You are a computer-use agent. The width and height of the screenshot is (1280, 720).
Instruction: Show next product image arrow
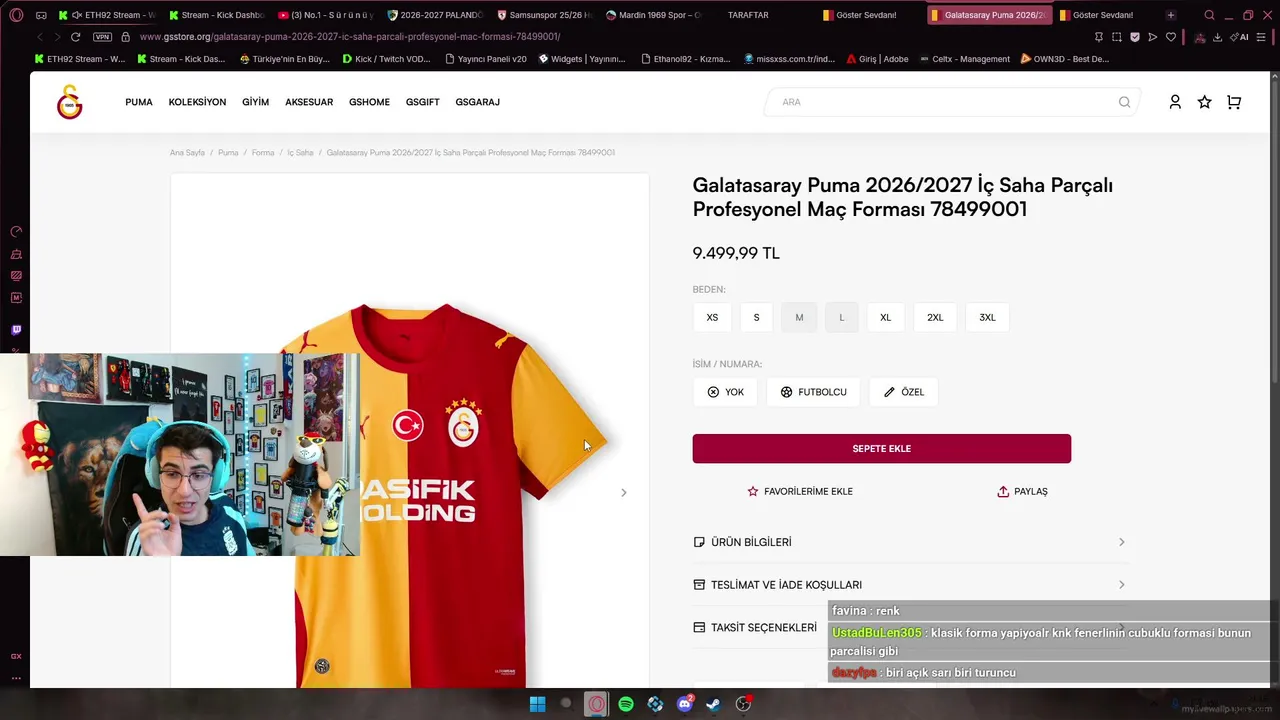[623, 492]
